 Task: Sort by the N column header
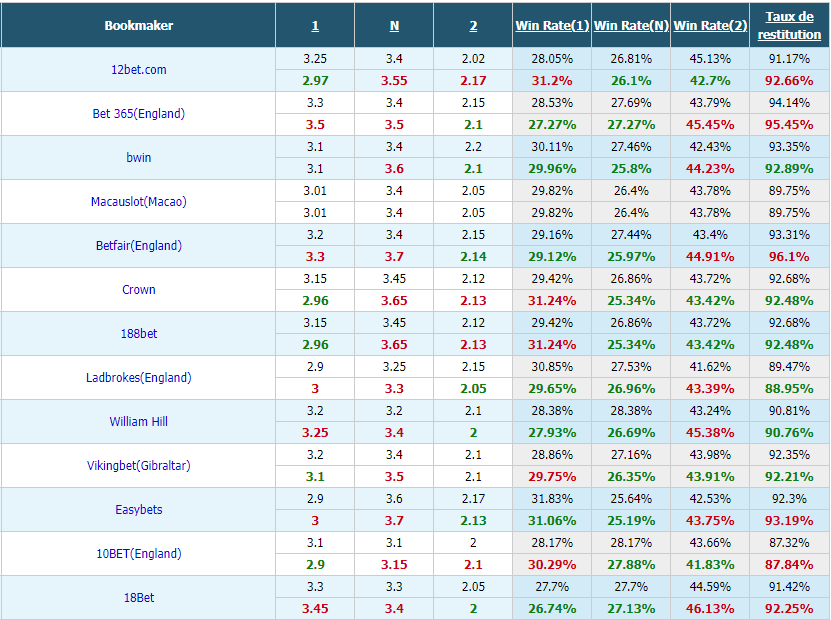pyautogui.click(x=394, y=25)
